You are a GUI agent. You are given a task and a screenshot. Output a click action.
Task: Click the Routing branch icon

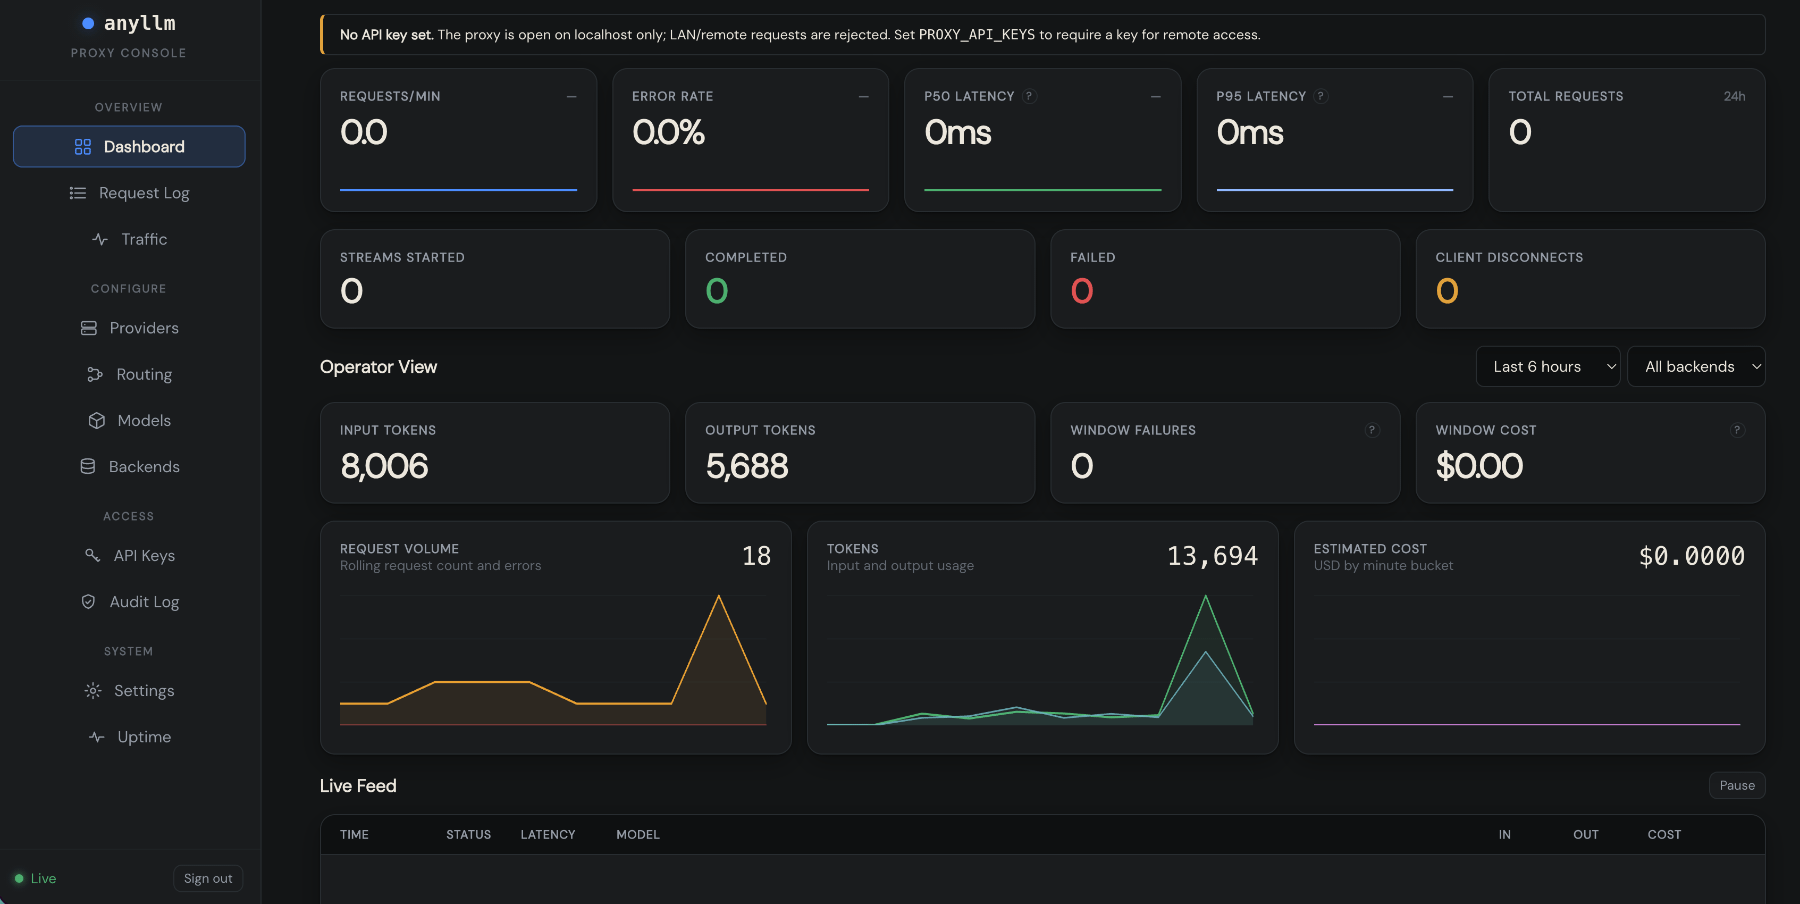[95, 374]
